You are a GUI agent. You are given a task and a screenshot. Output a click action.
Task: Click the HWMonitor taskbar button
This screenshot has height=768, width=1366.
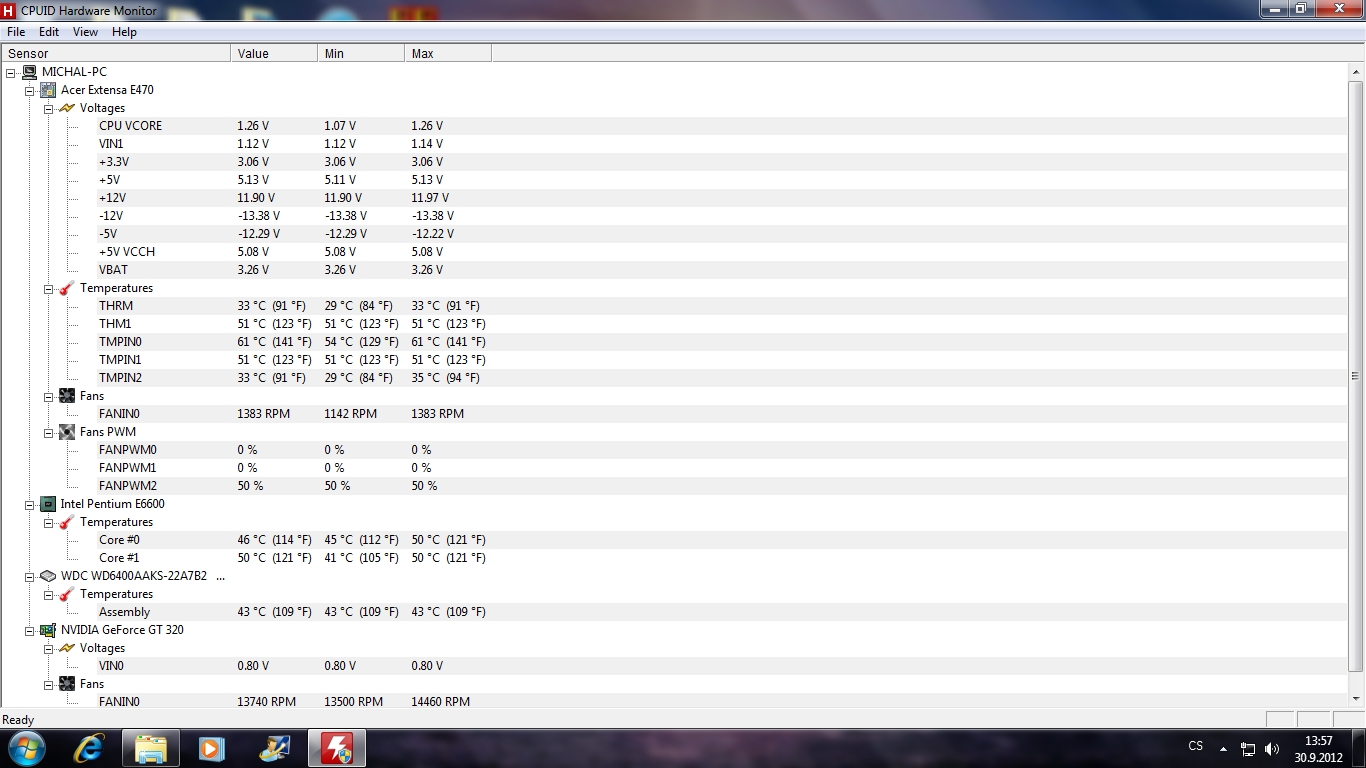click(336, 748)
